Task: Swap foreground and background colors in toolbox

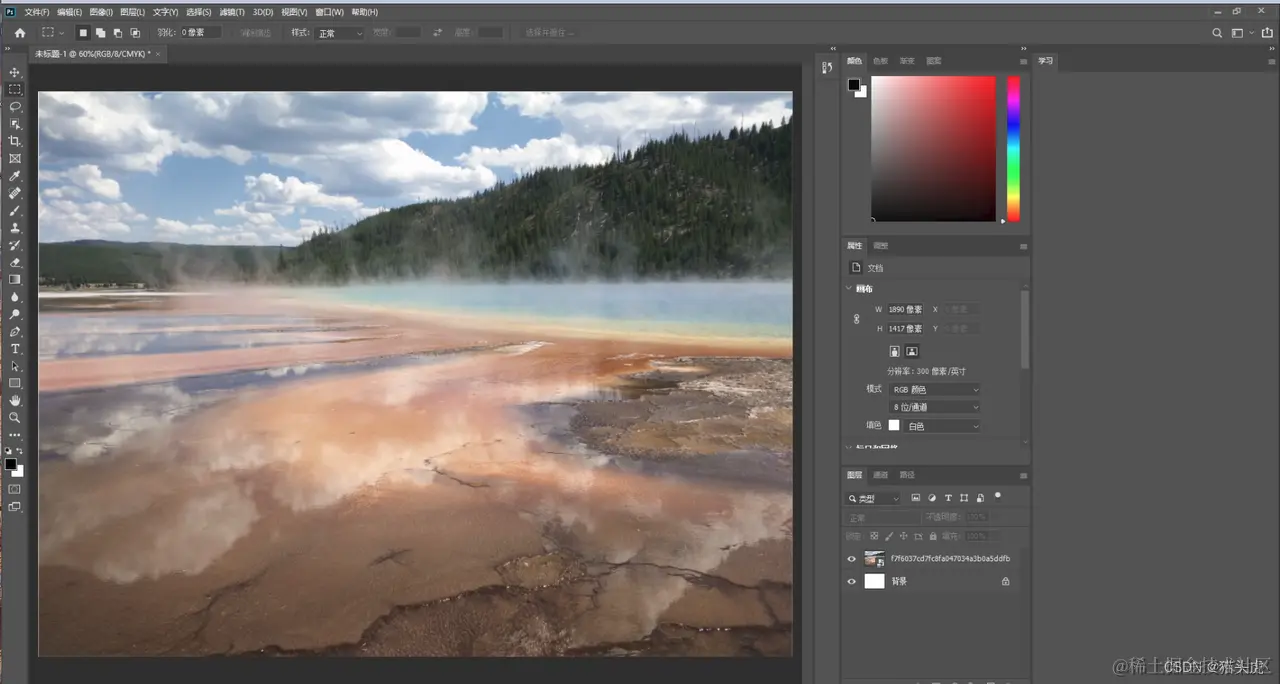Action: 20,451
